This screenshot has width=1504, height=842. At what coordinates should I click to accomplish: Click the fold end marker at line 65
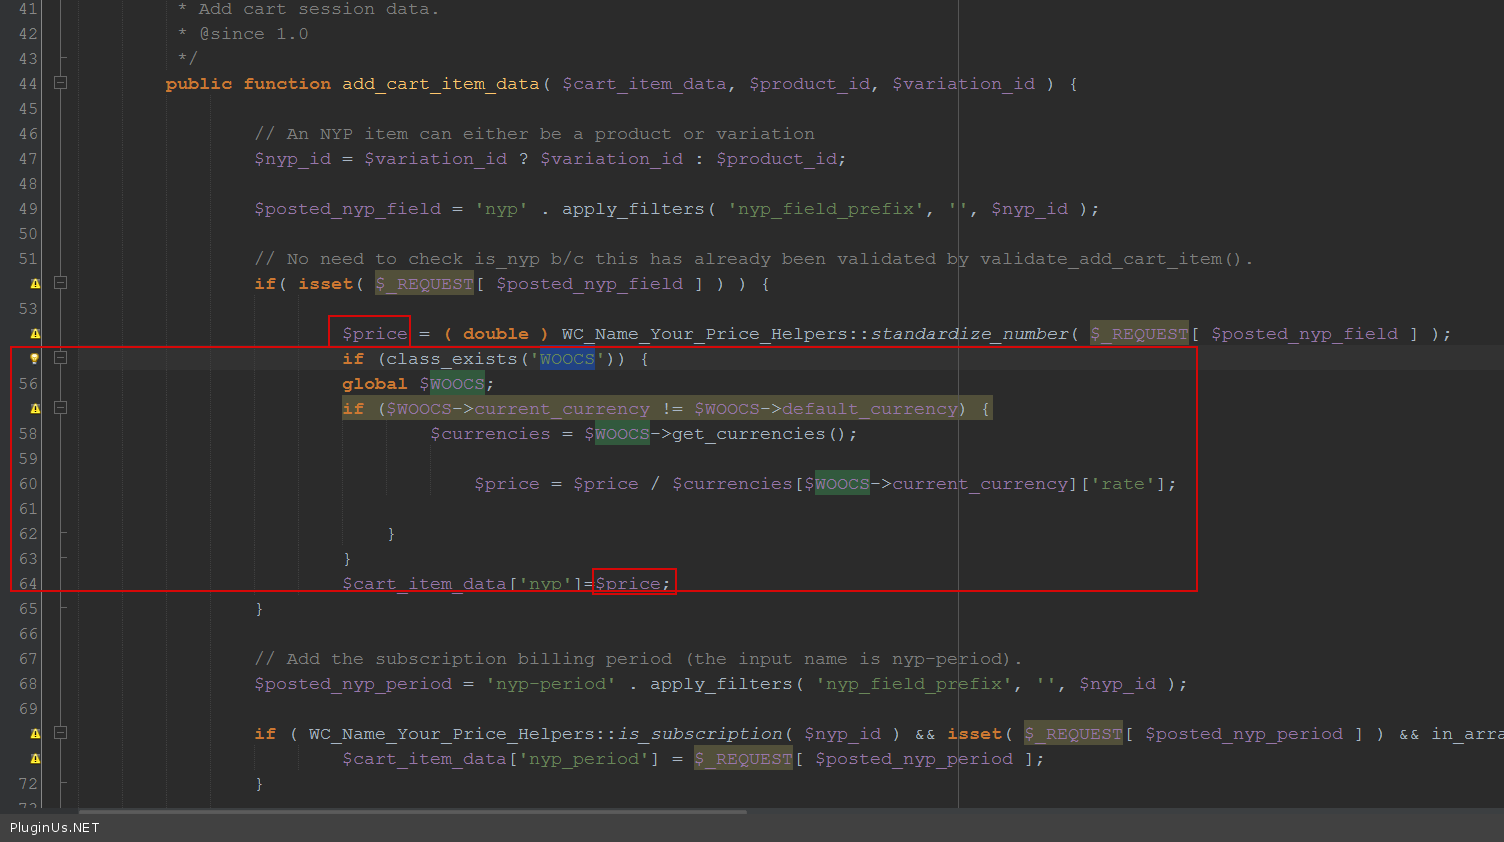[x=62, y=607]
